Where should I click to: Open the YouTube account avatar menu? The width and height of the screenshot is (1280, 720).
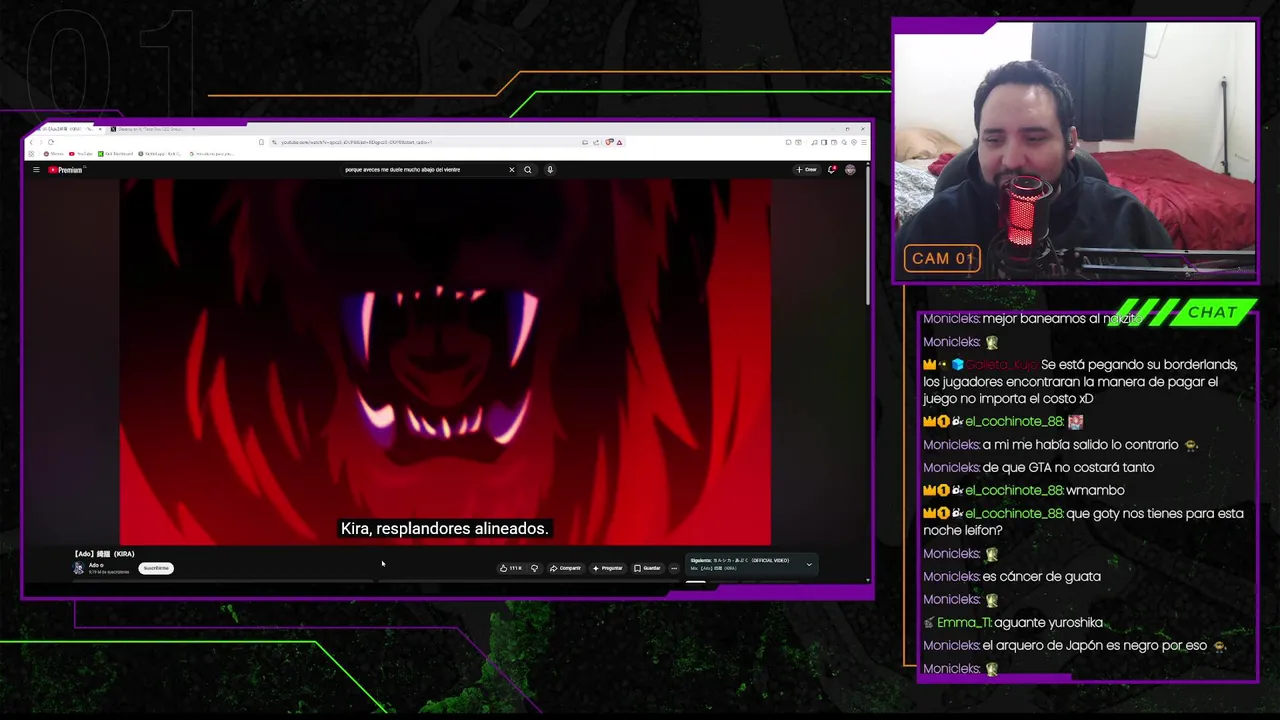tap(850, 170)
